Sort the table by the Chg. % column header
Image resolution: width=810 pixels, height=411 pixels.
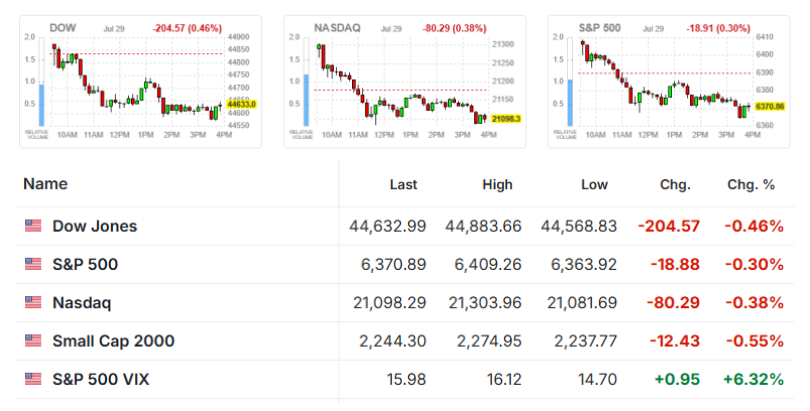[751, 185]
